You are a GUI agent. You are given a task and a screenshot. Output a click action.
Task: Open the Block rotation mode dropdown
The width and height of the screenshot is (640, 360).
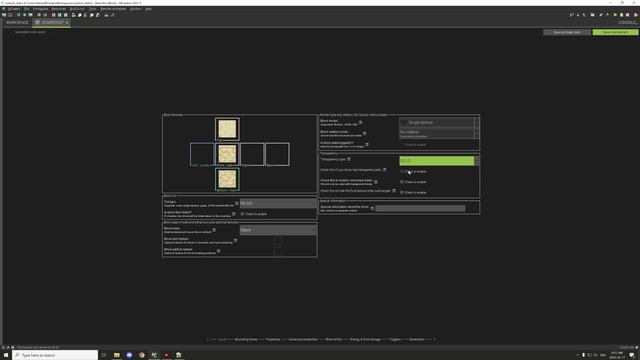pos(439,133)
